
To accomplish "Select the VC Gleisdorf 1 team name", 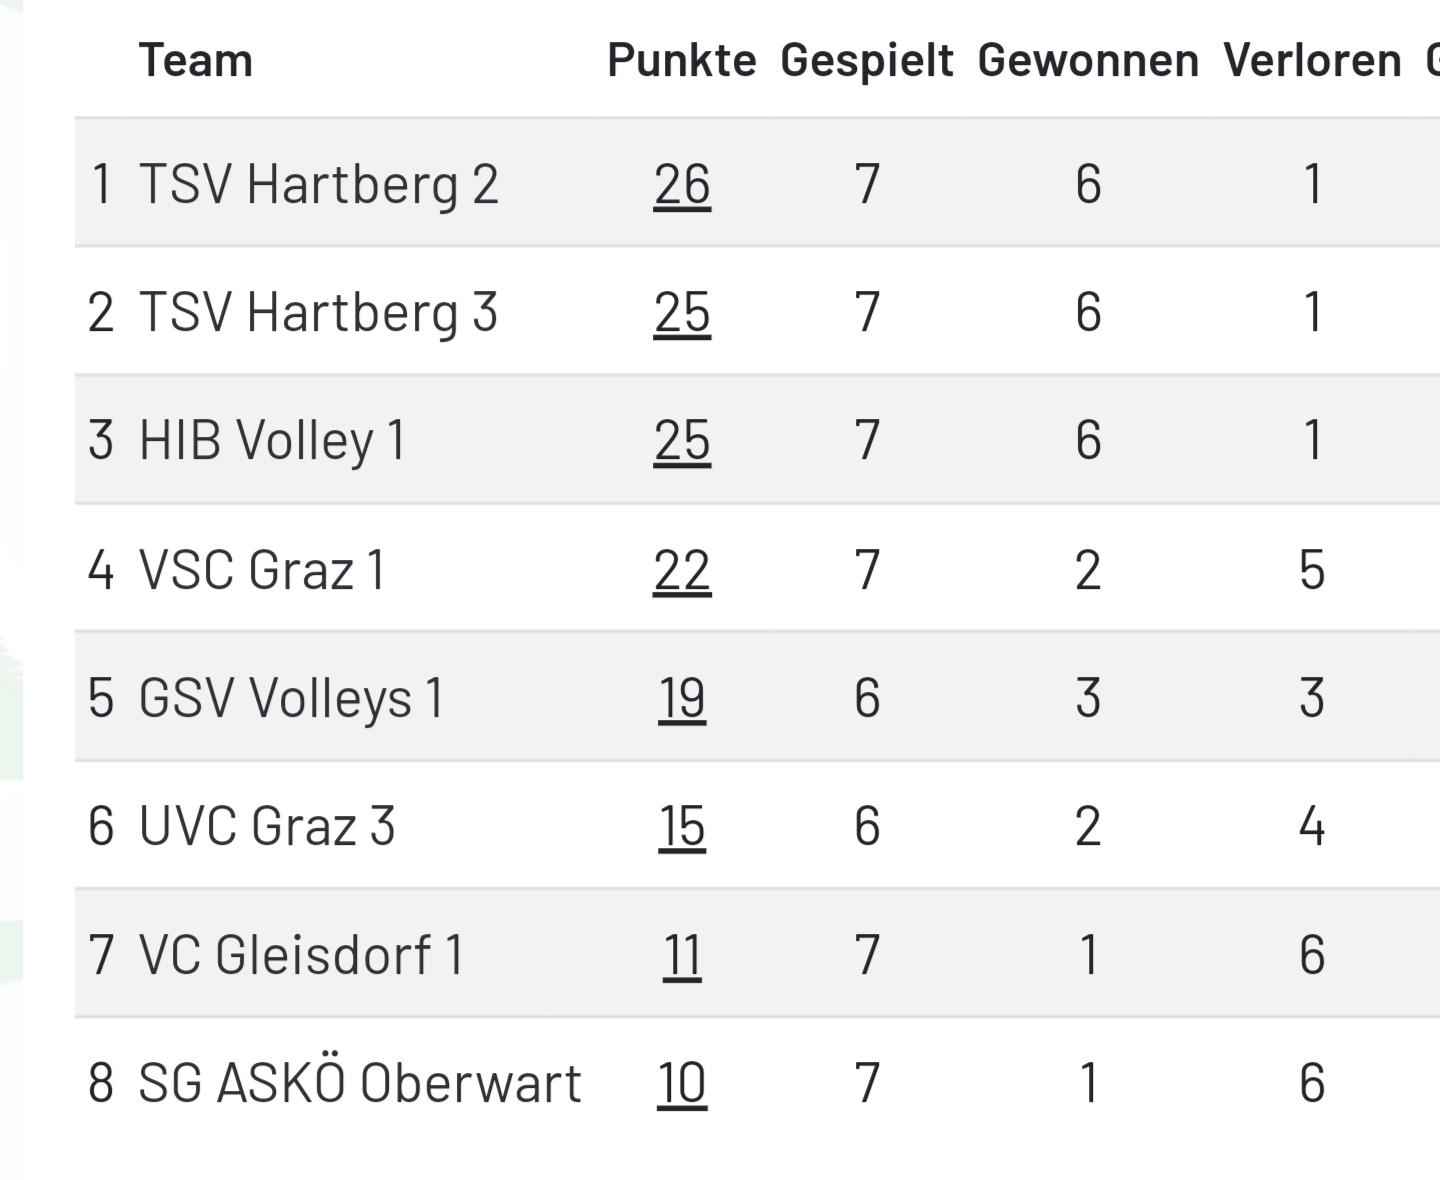I will point(301,954).
